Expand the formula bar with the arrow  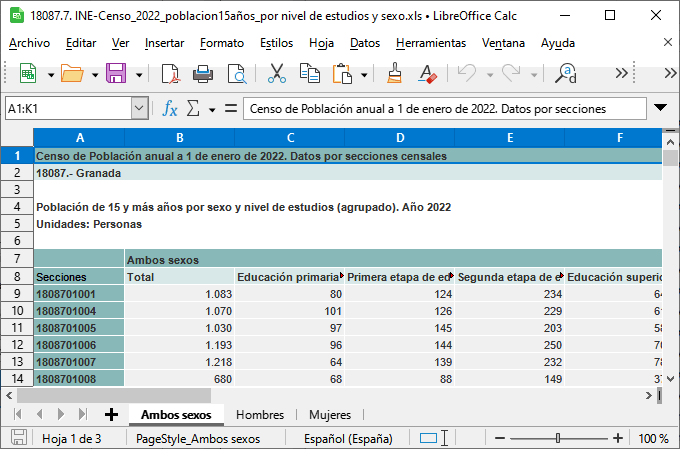[x=660, y=108]
